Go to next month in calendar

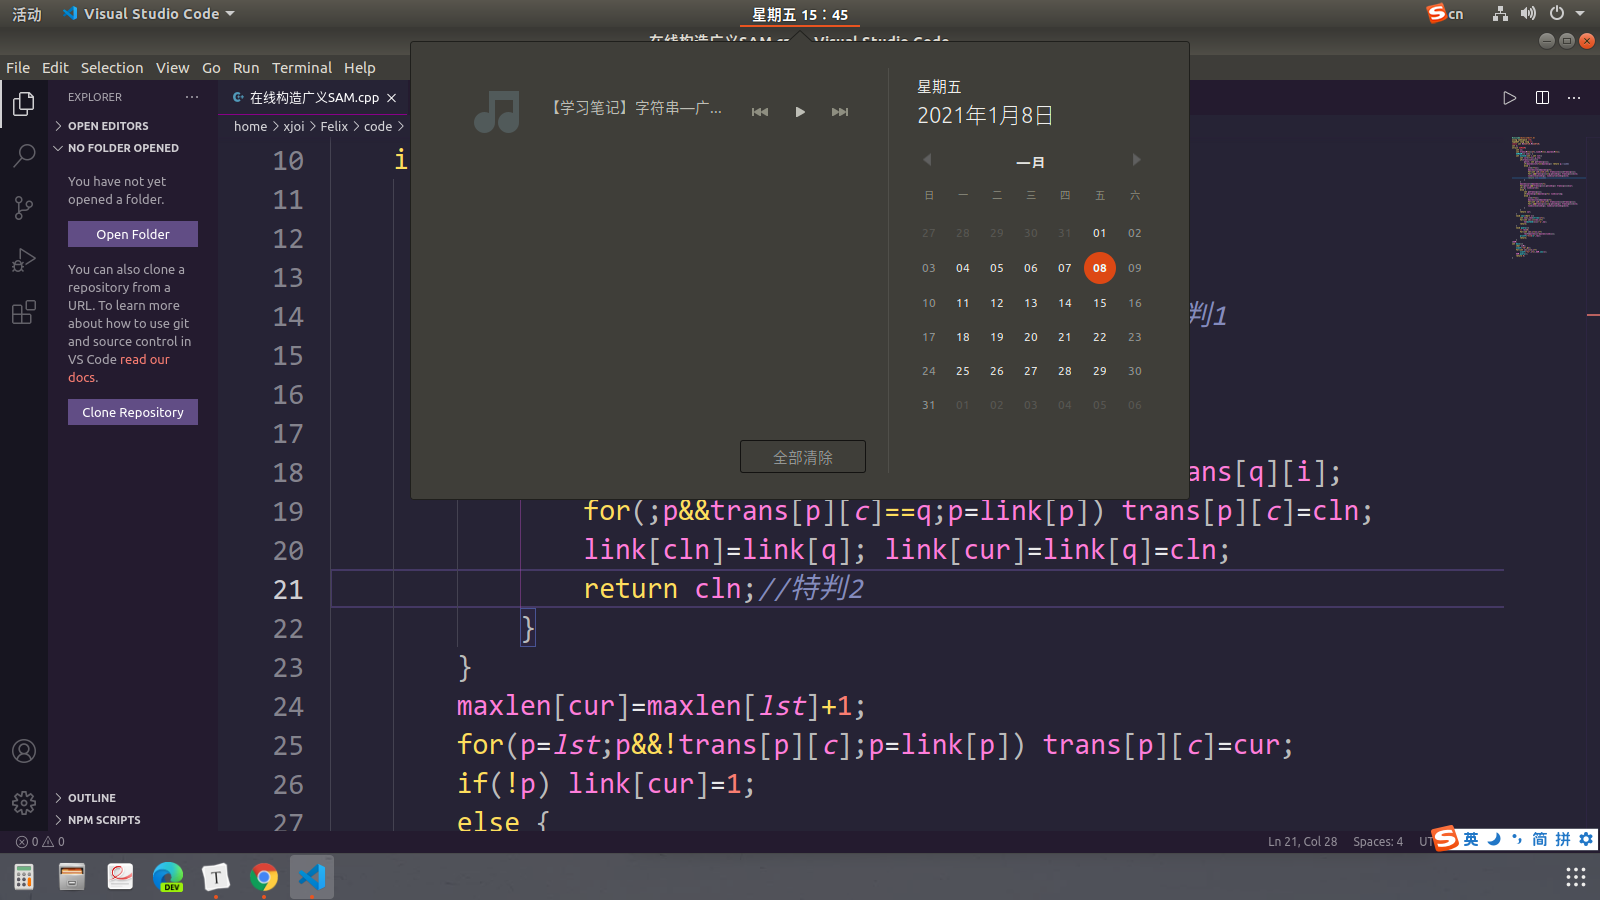1136,160
